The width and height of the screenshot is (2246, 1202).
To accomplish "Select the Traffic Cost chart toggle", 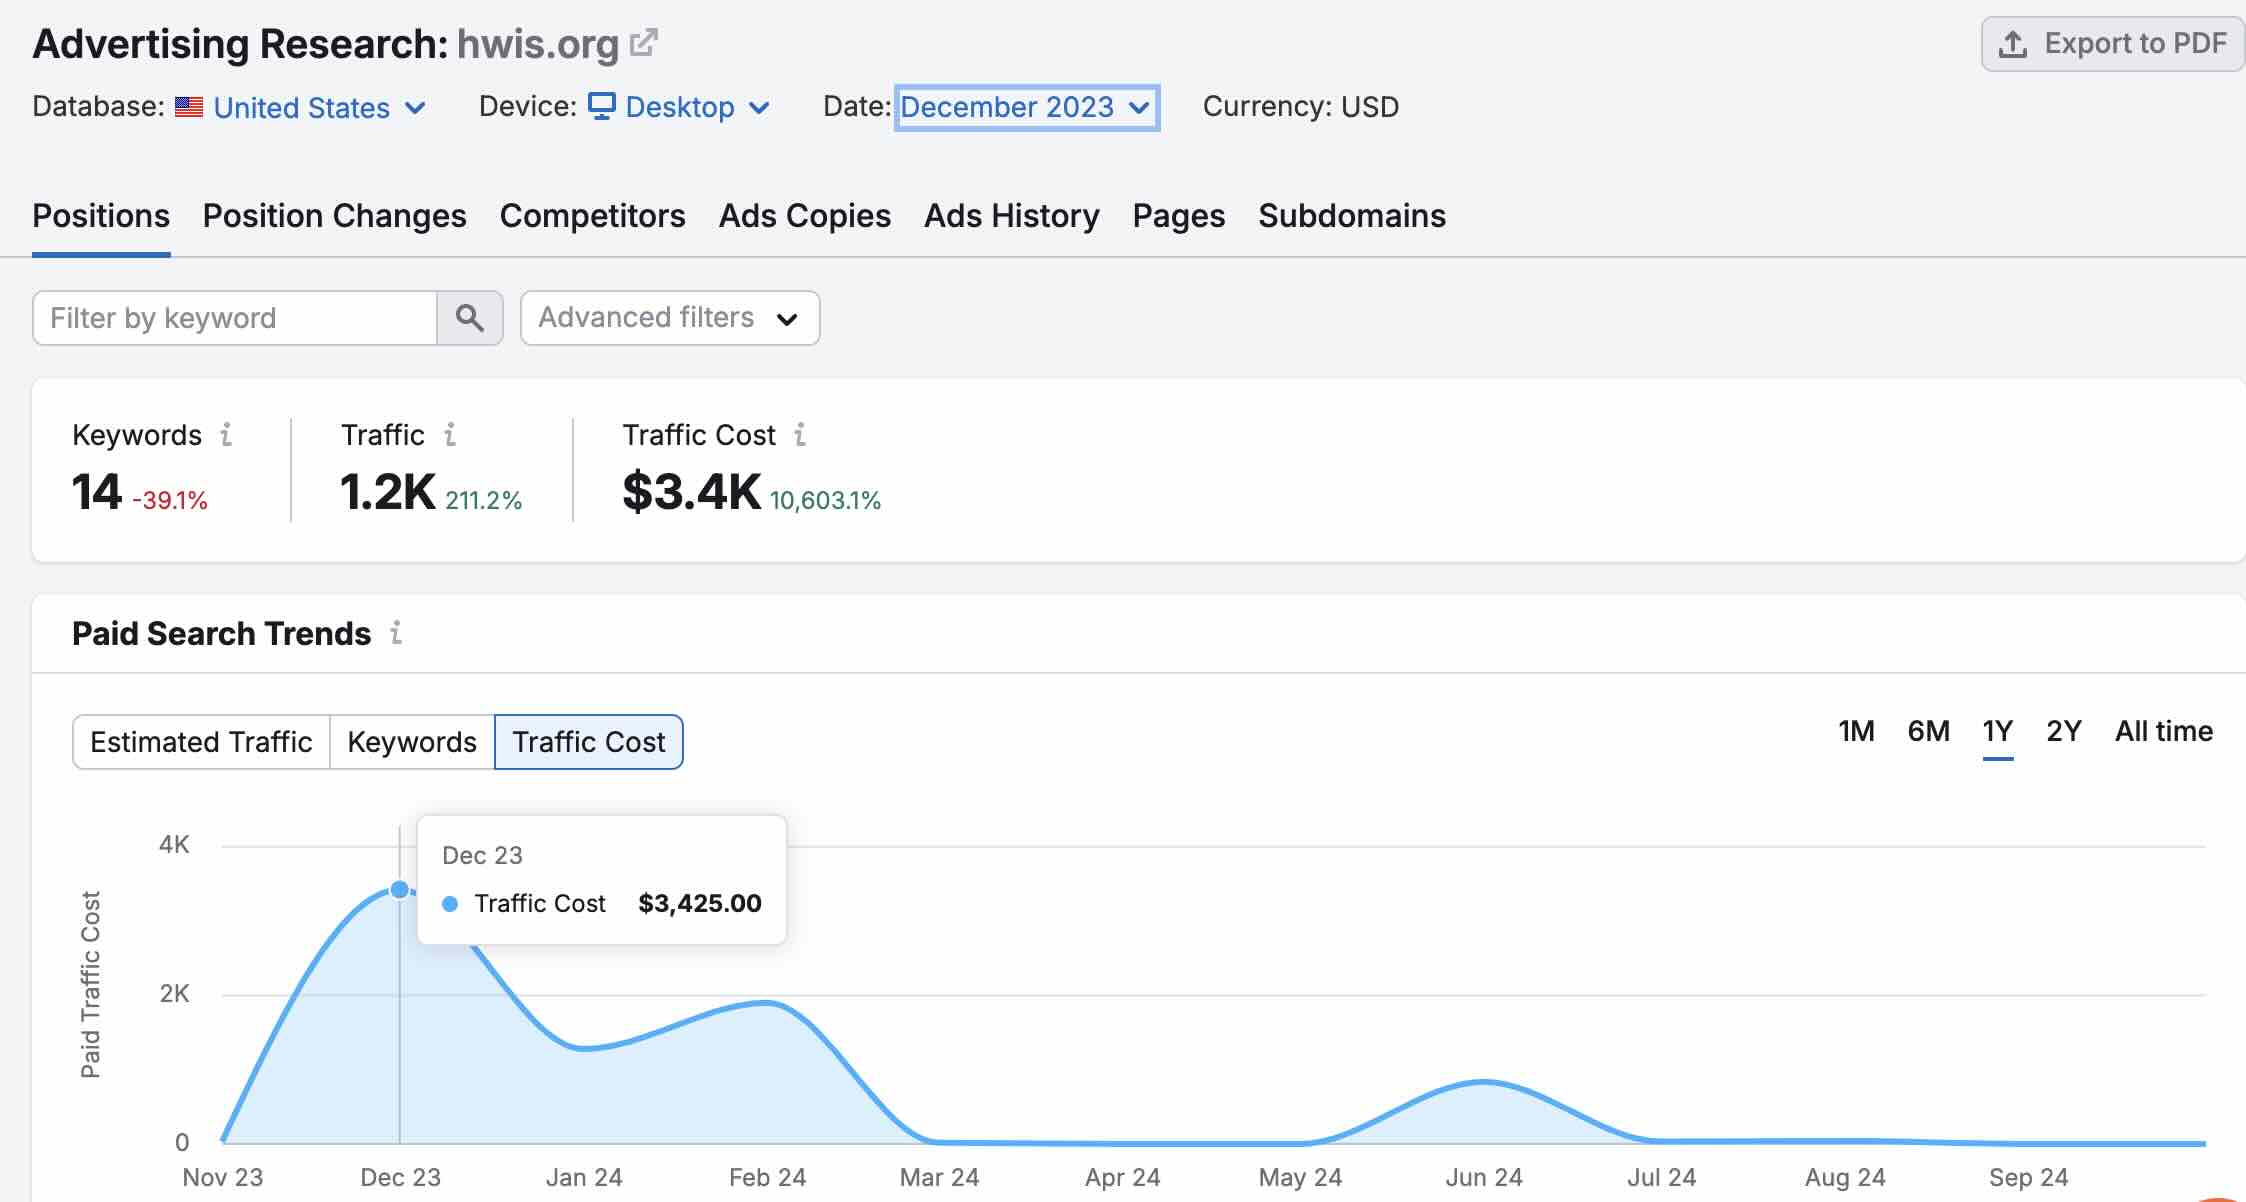I will point(589,742).
